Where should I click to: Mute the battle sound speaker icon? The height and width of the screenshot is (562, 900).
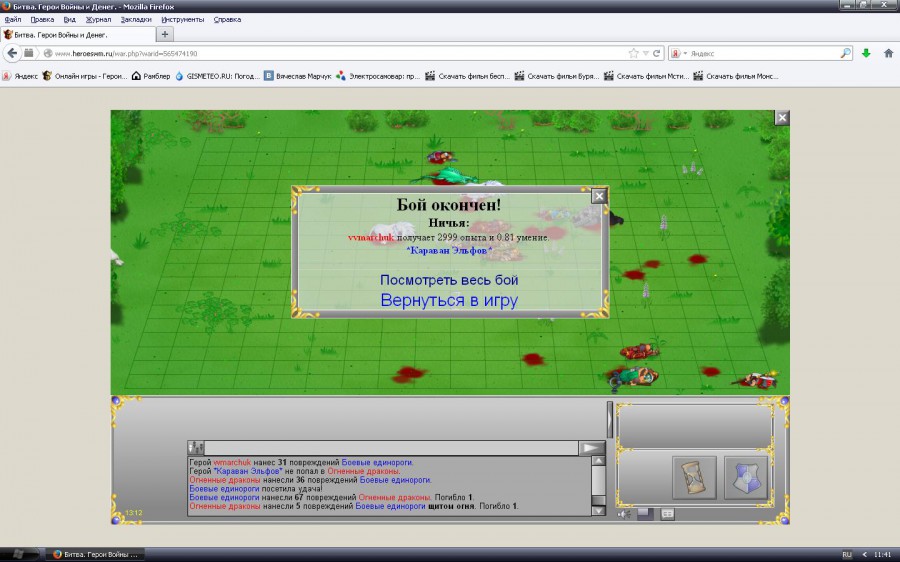[623, 514]
